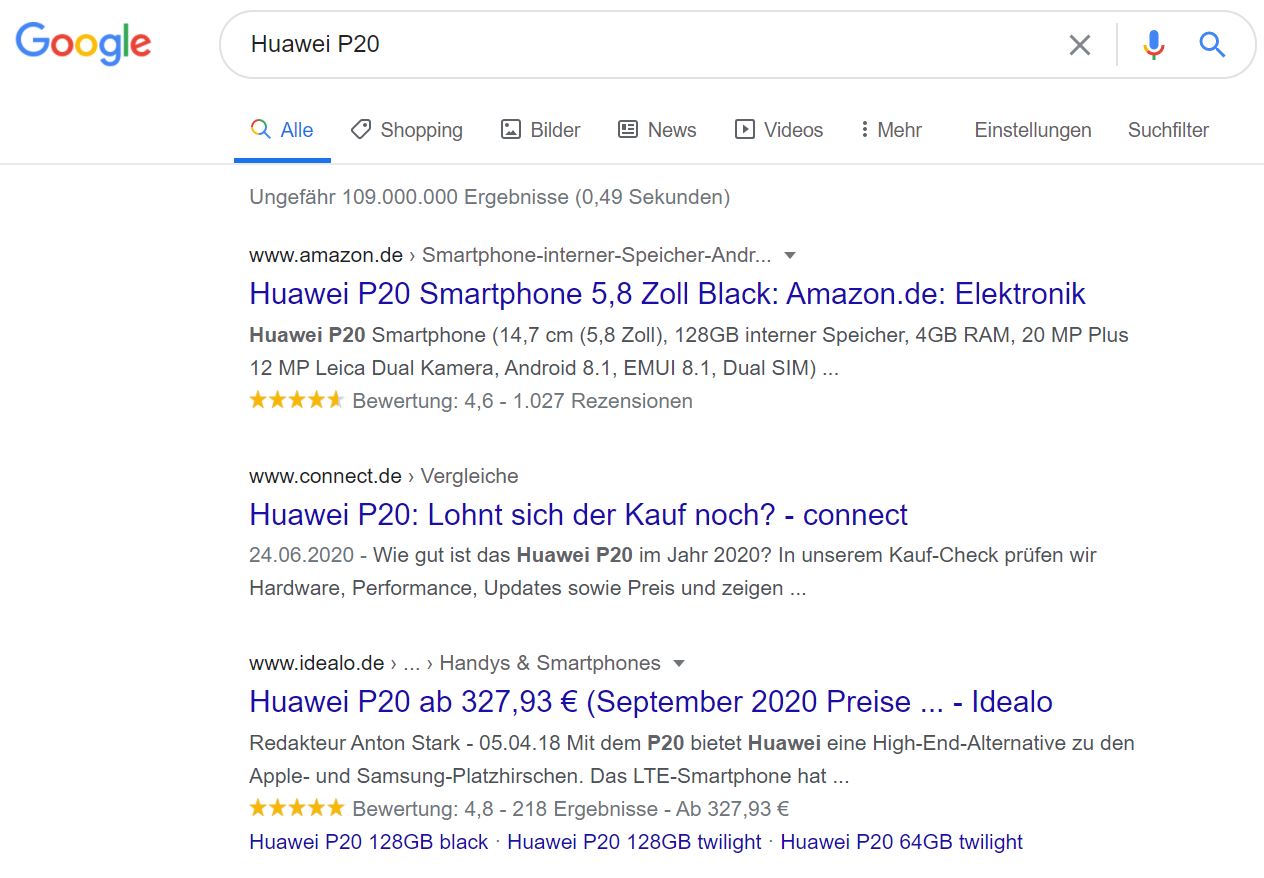Screen dimensions: 1264x878
Task: Open the dropdown arrow next to amazon.de URL
Action: click(x=790, y=255)
